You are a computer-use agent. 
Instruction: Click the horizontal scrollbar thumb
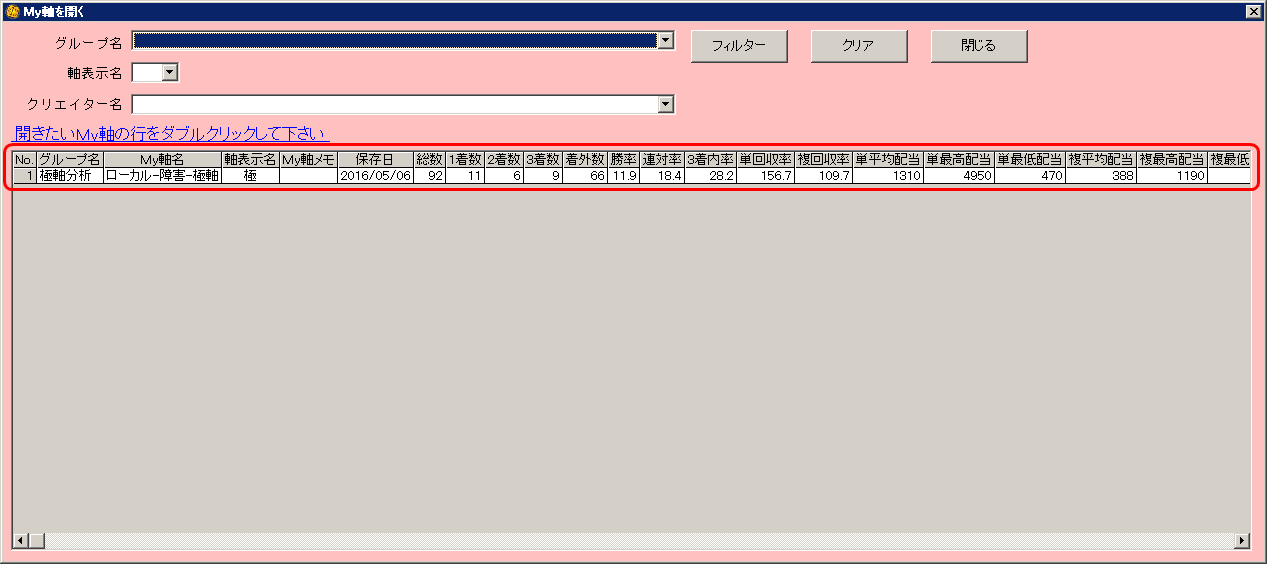coord(36,540)
